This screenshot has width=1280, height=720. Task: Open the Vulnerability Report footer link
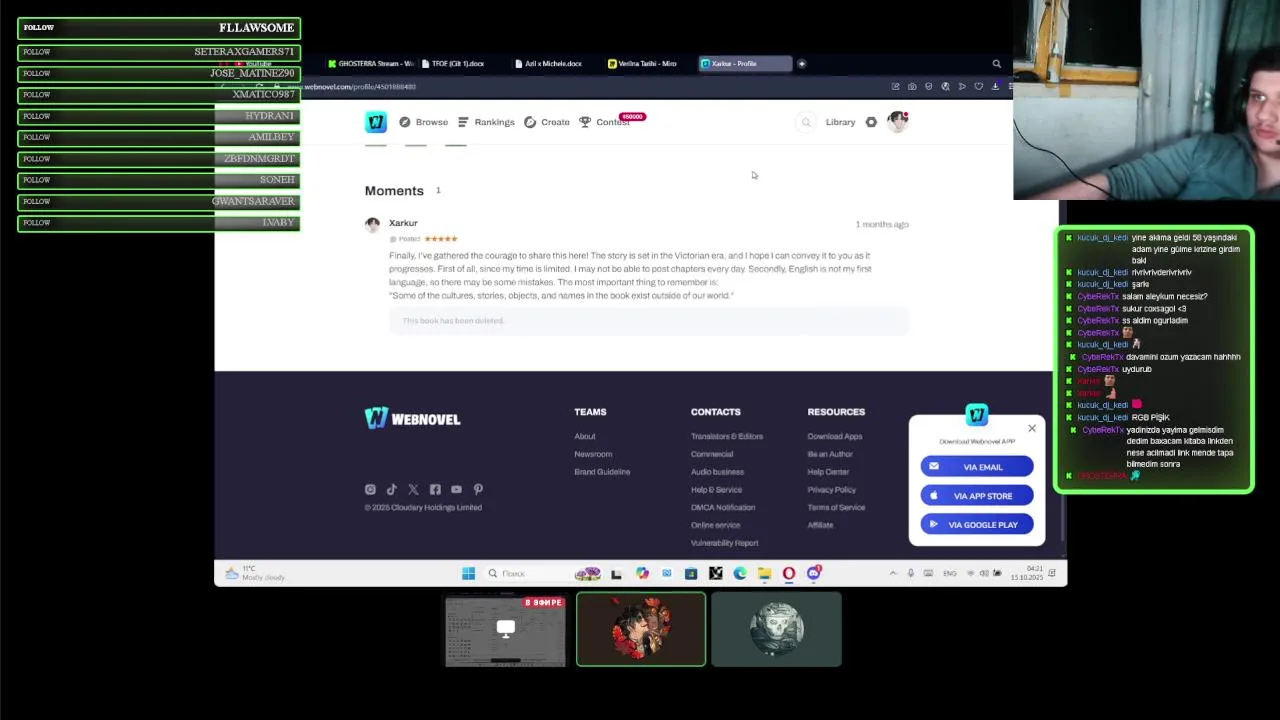(x=724, y=543)
